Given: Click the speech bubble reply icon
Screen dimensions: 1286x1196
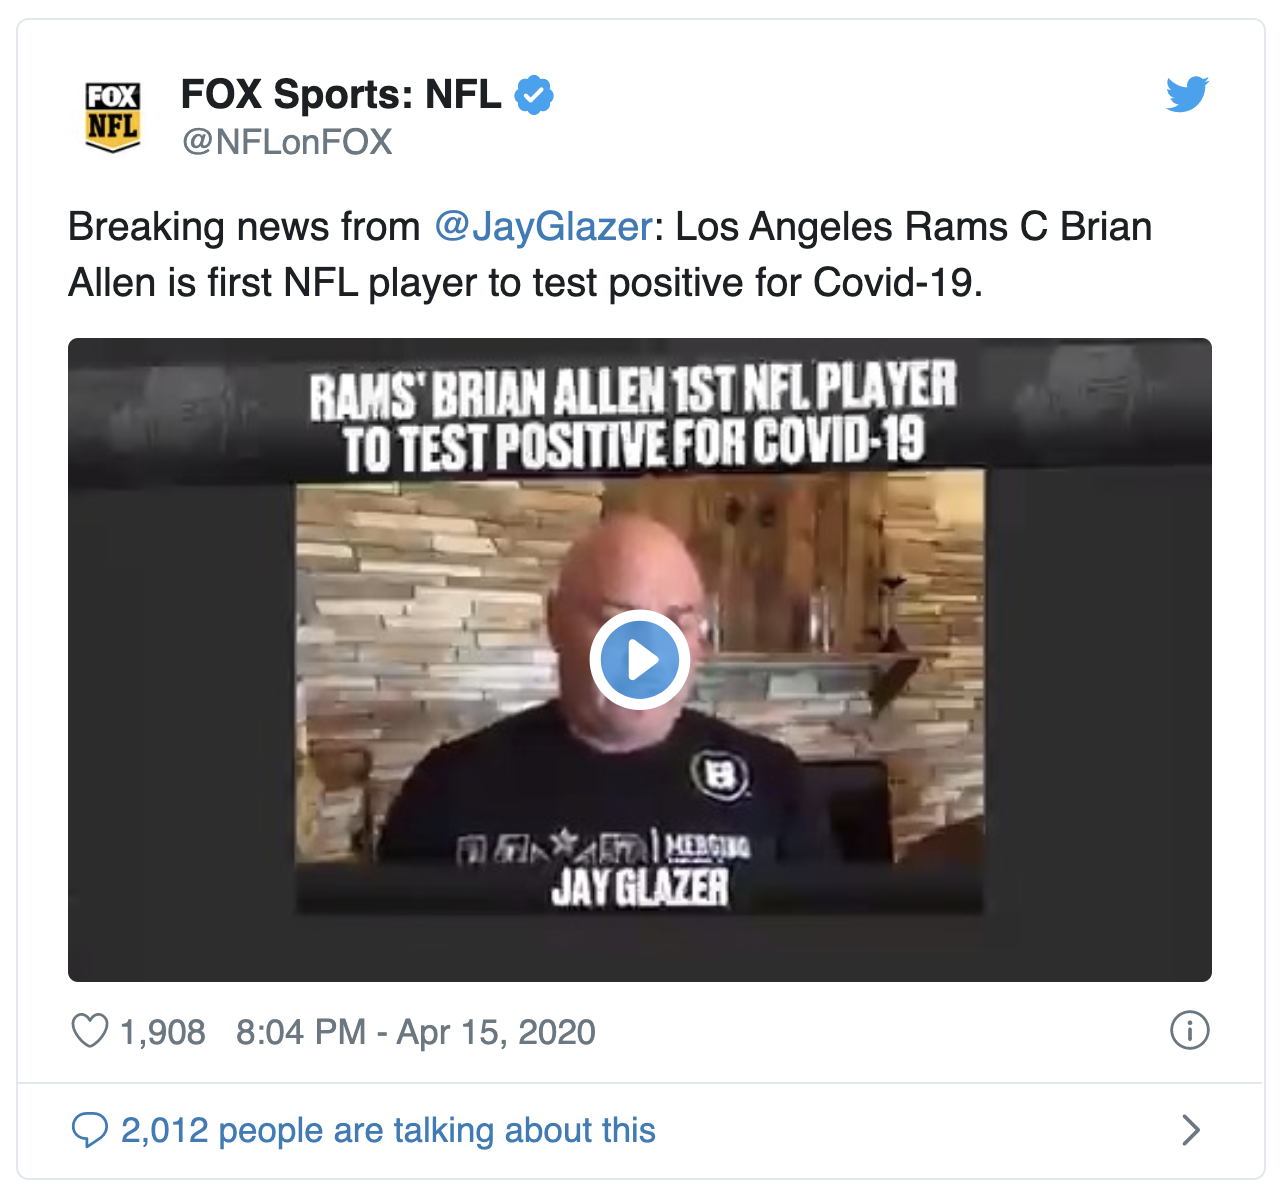Looking at the screenshot, I should [90, 1130].
